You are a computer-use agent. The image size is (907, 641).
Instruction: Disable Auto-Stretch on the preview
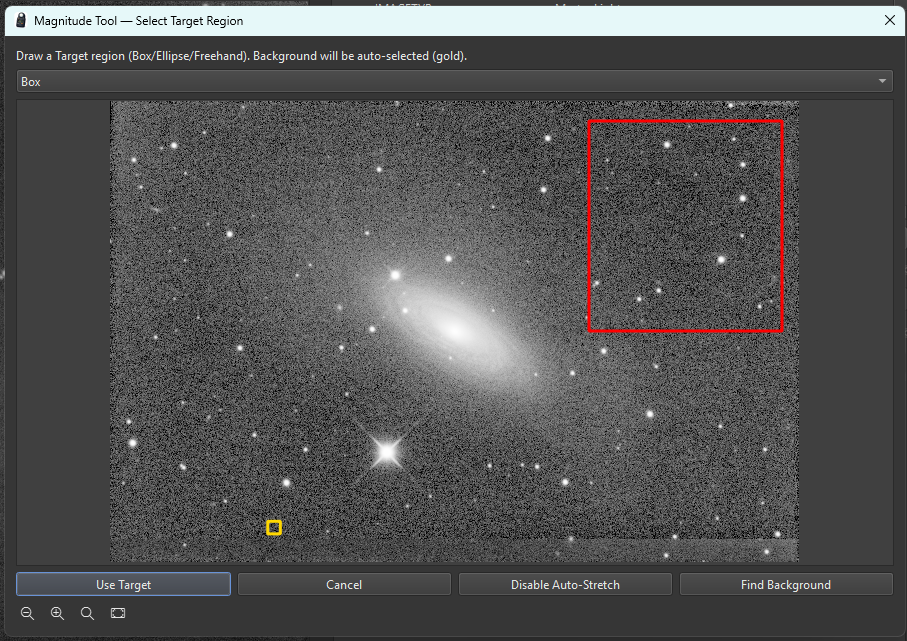tap(565, 584)
